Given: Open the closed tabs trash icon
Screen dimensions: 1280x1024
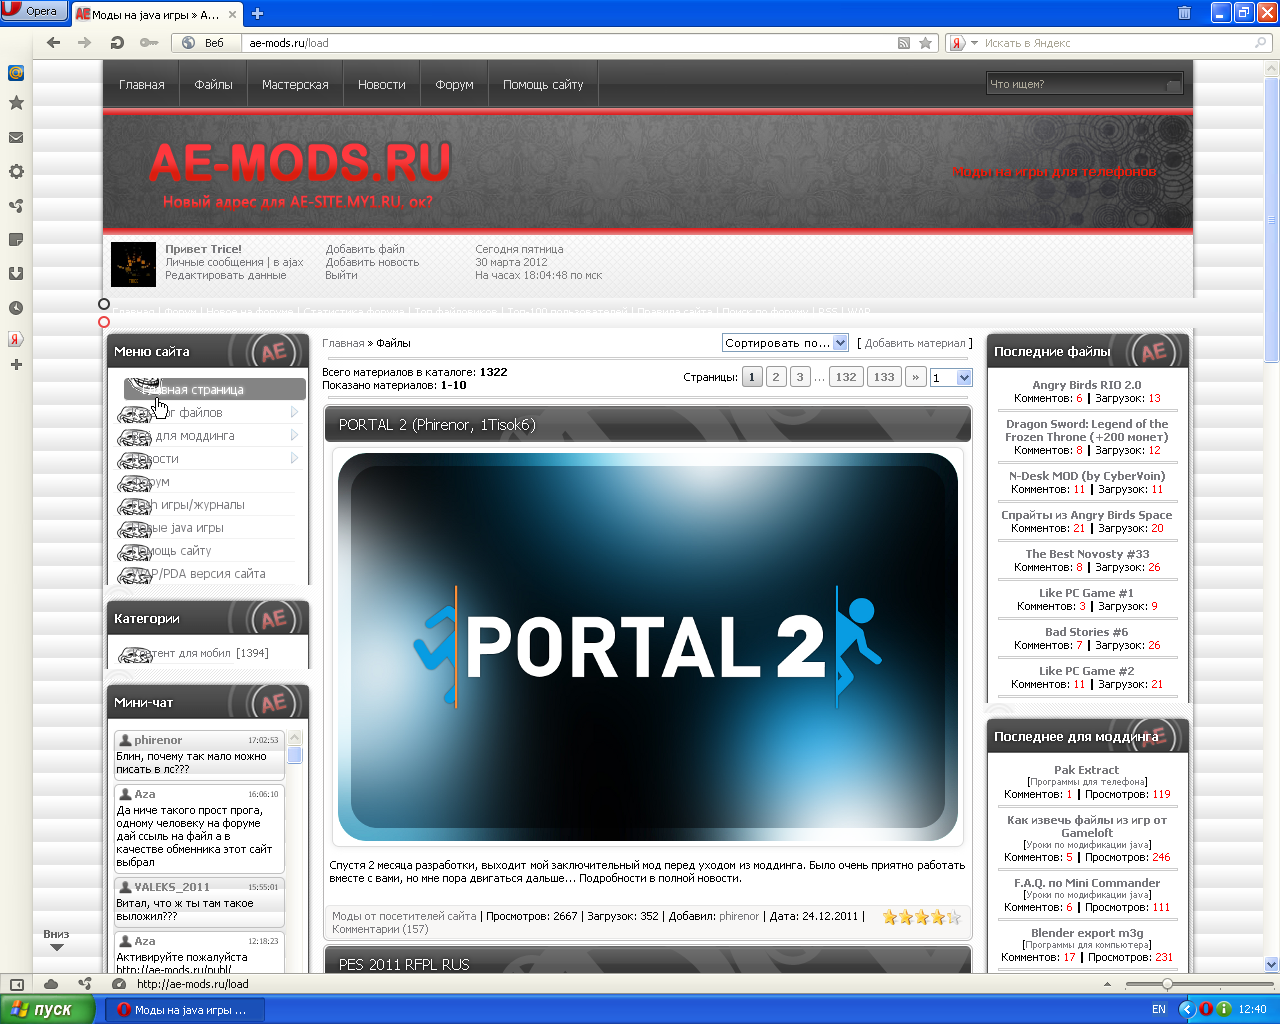Looking at the screenshot, I should coord(1184,13).
